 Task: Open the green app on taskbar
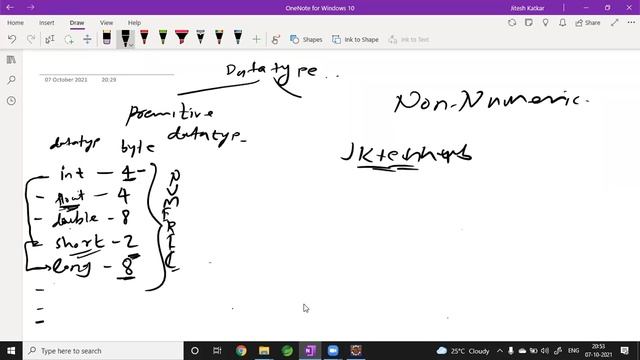pyautogui.click(x=287, y=351)
